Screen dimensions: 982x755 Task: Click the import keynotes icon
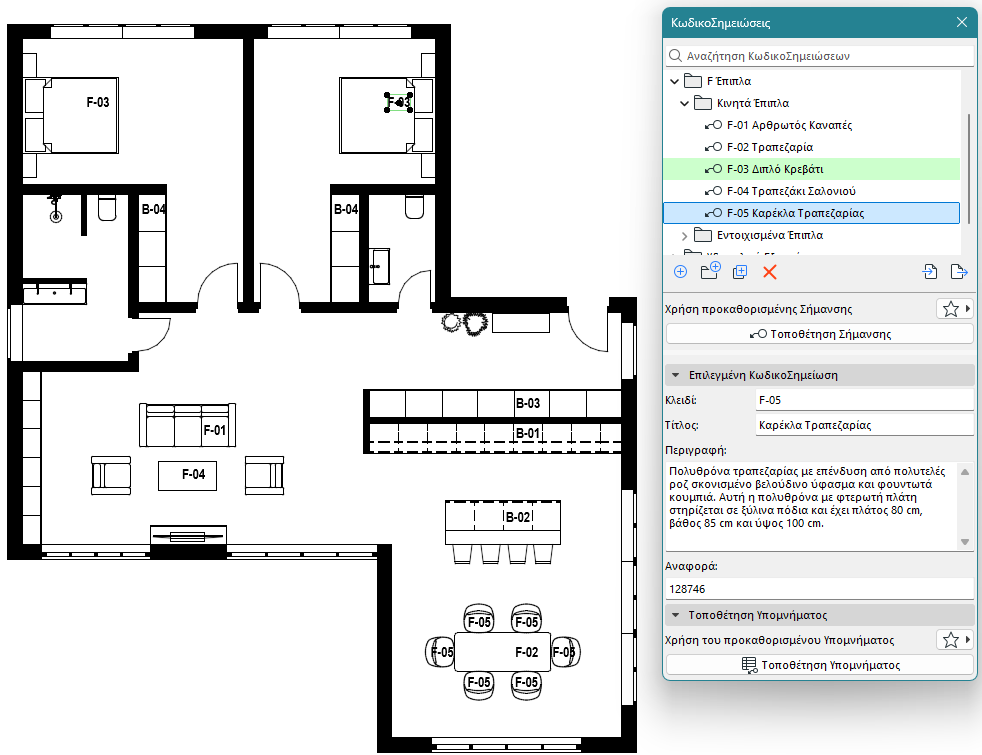930,272
